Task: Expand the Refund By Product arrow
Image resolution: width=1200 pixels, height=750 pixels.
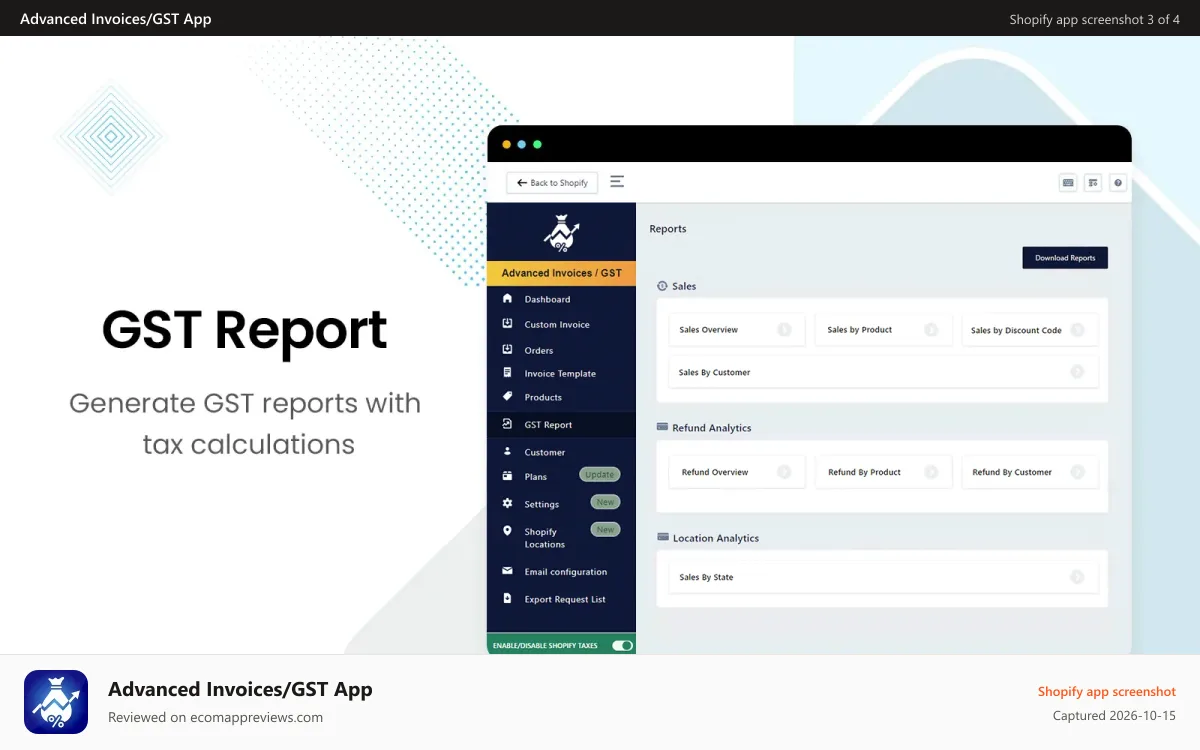Action: 931,472
